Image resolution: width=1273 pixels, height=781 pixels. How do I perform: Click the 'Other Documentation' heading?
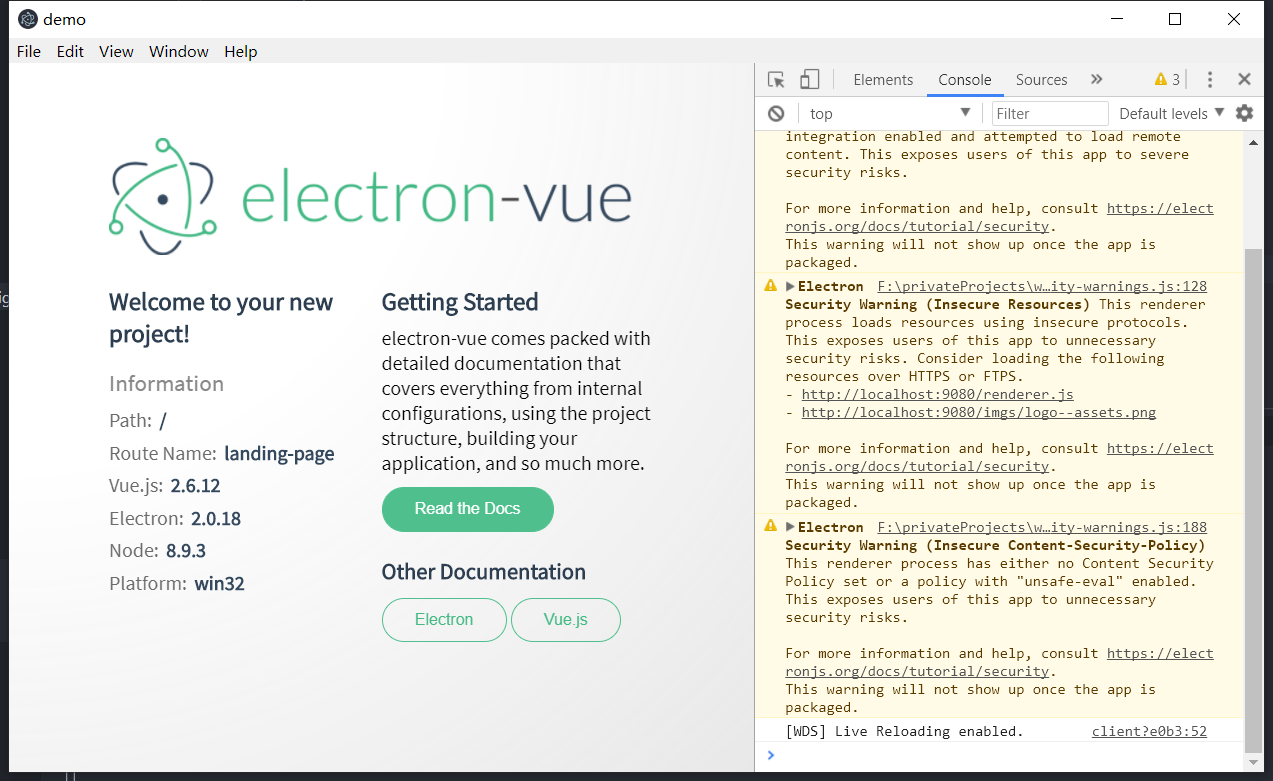pos(484,572)
